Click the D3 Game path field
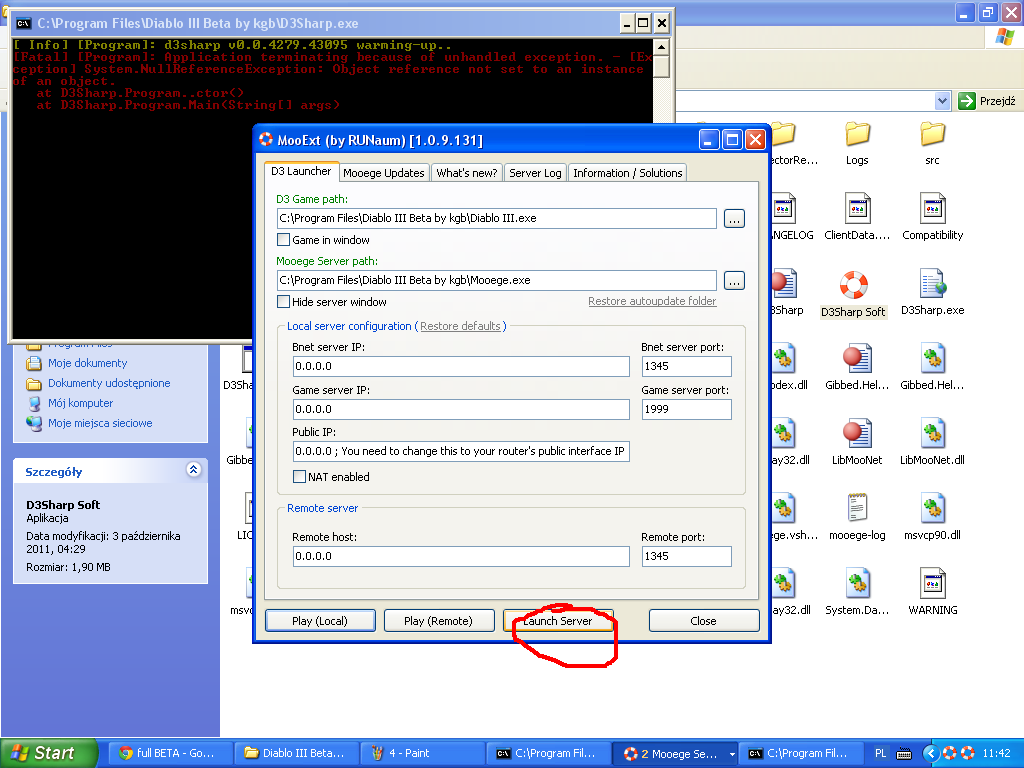The image size is (1024, 768). [497, 218]
